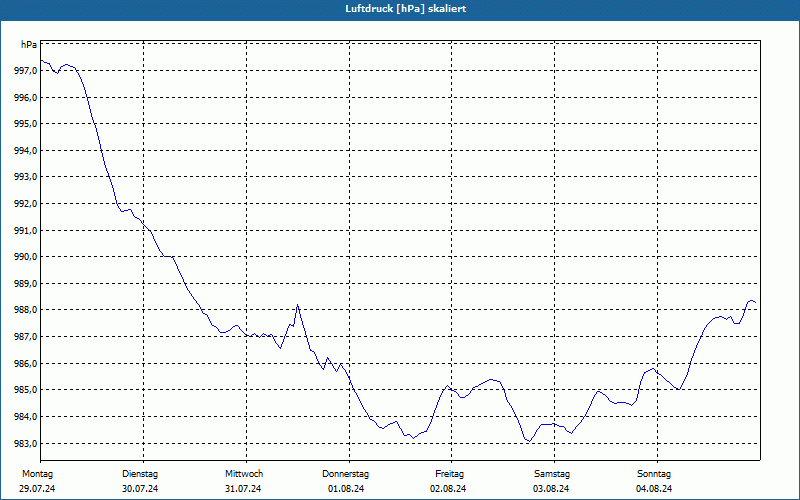Click the 990,0 axis value
This screenshot has height=500, width=800.
click(25, 257)
